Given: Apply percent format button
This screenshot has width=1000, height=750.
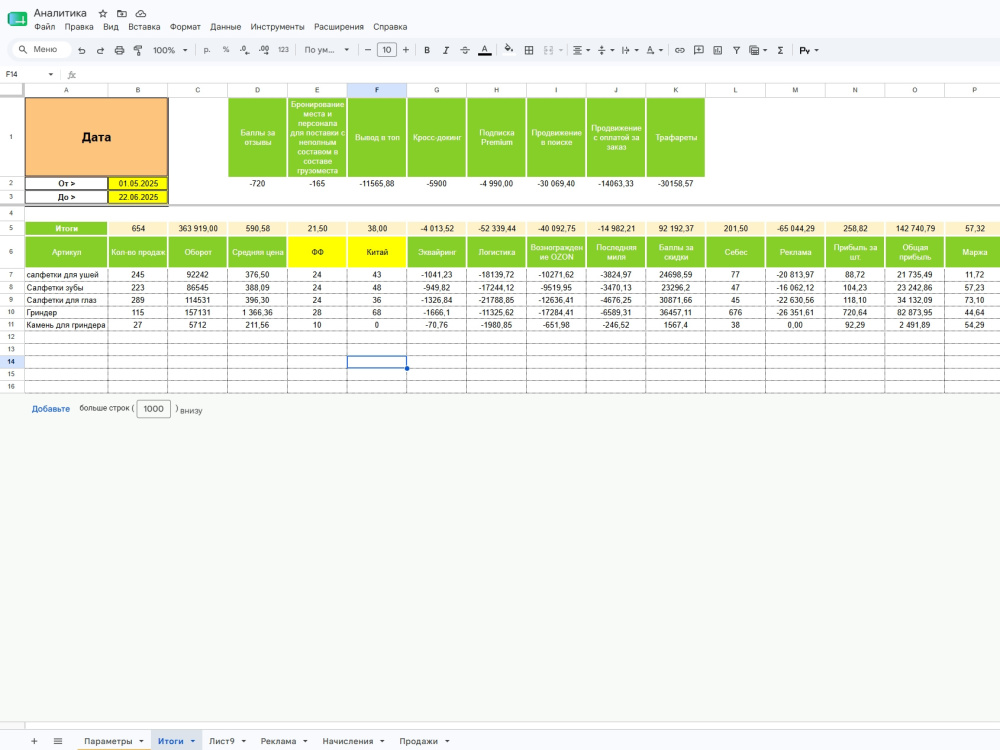Looking at the screenshot, I should tap(226, 50).
